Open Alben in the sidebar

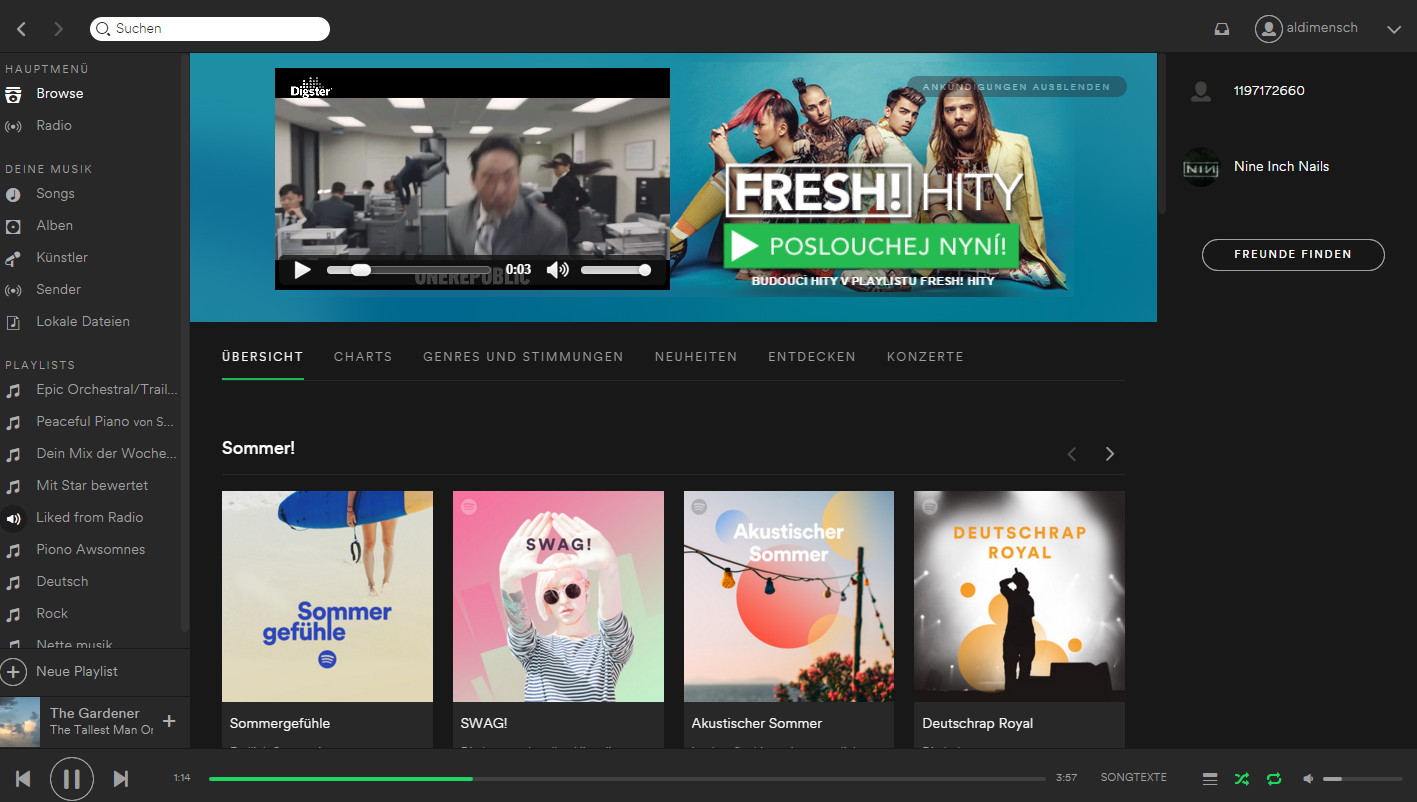point(54,226)
